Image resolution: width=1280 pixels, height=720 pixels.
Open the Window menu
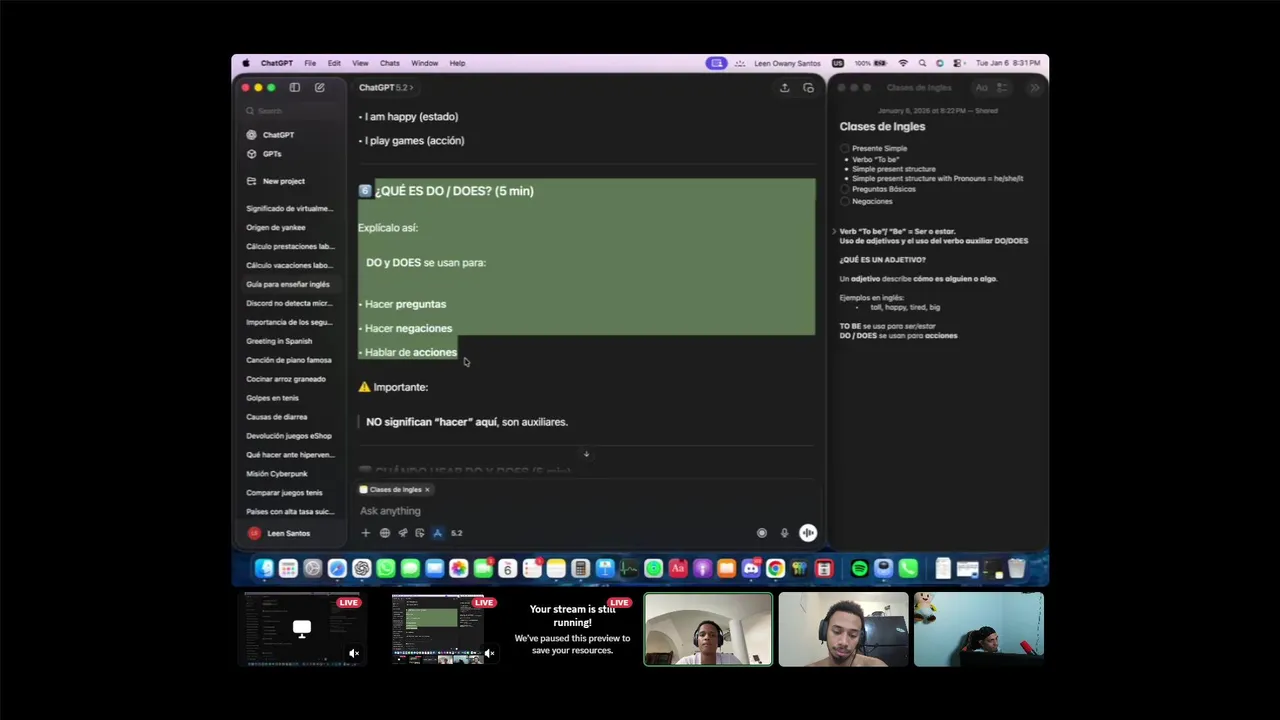(424, 63)
